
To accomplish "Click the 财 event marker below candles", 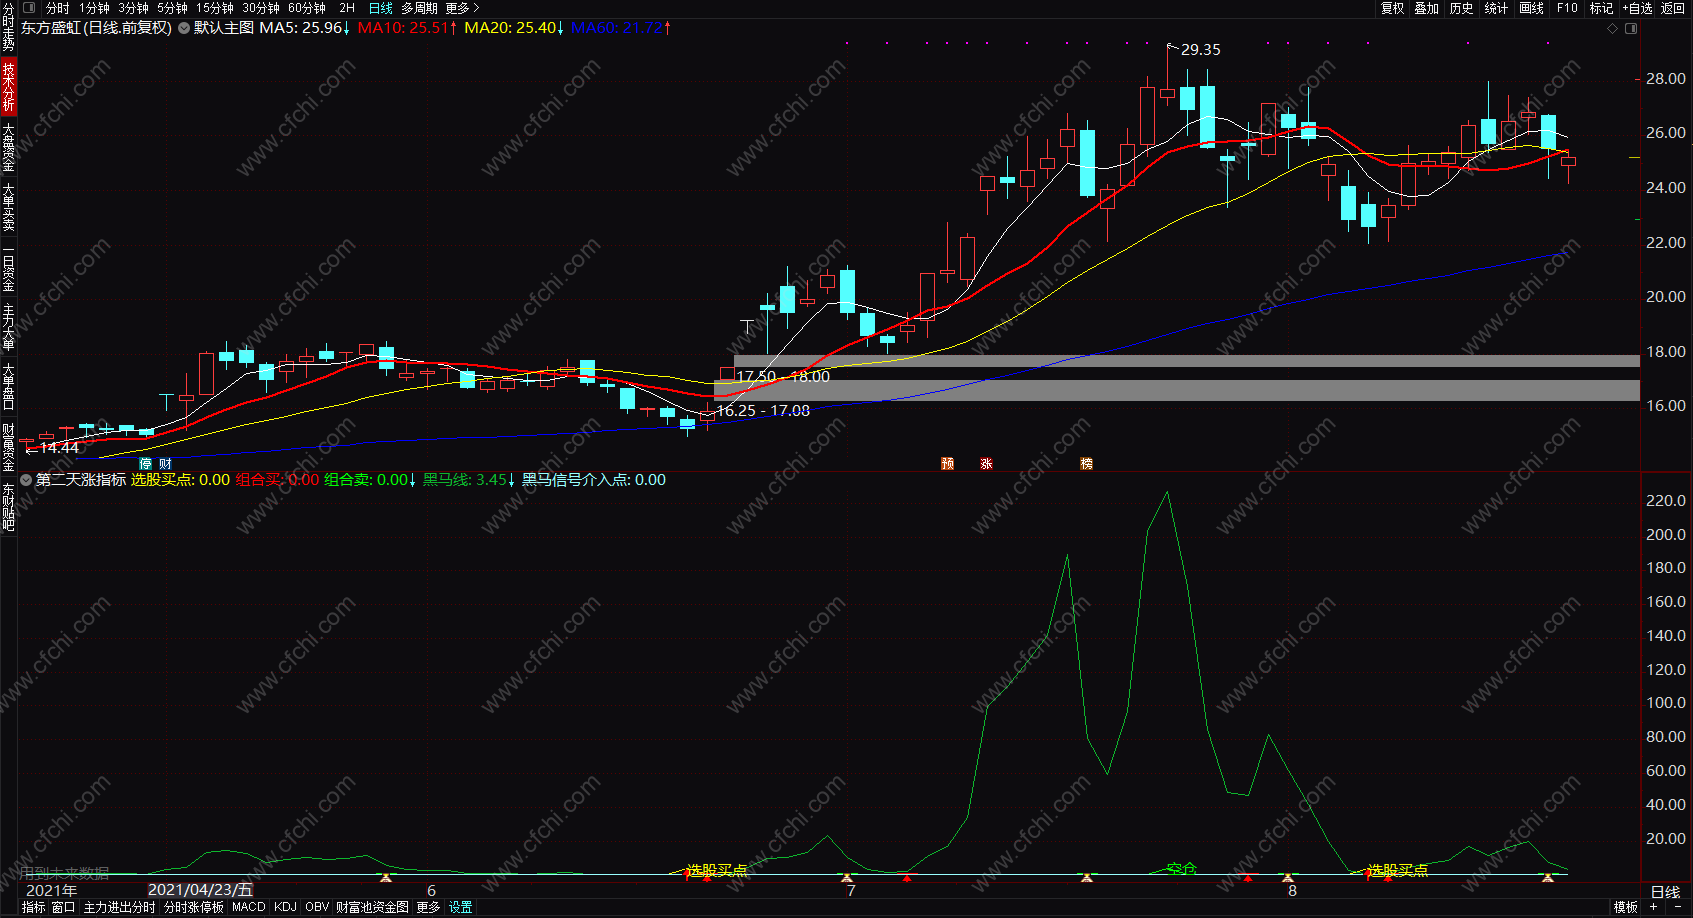I will coord(165,463).
